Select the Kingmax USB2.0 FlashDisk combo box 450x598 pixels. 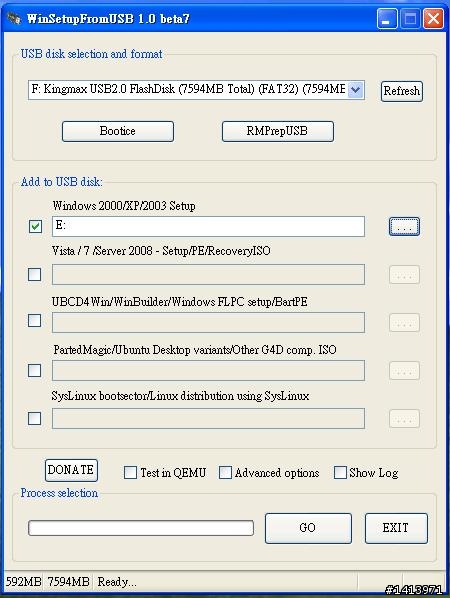click(x=196, y=90)
